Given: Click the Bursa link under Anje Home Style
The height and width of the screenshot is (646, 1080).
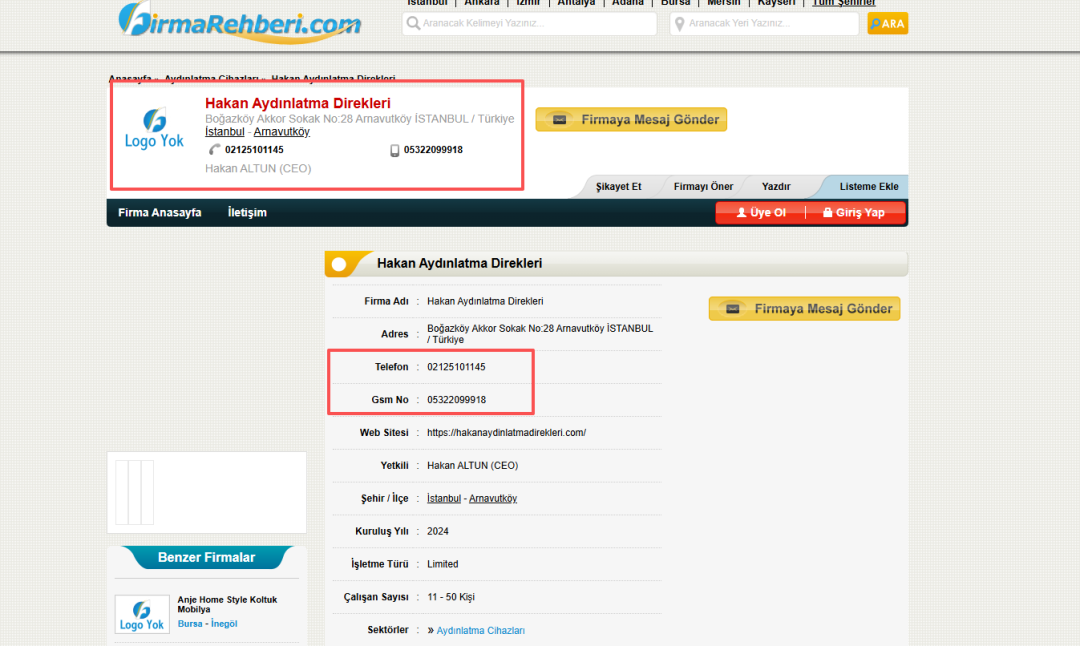Looking at the screenshot, I should coord(190,624).
